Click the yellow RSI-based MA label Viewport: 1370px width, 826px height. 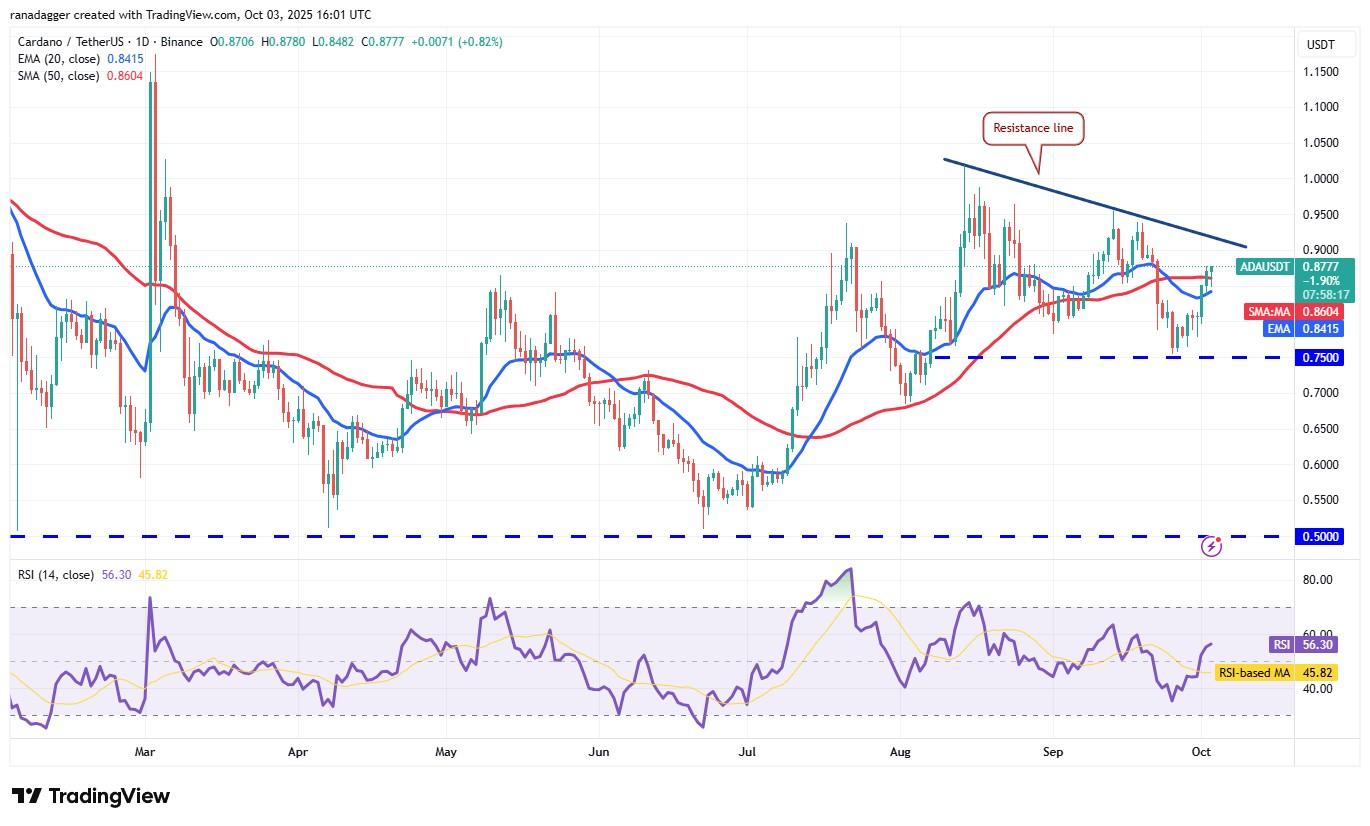(x=1253, y=673)
